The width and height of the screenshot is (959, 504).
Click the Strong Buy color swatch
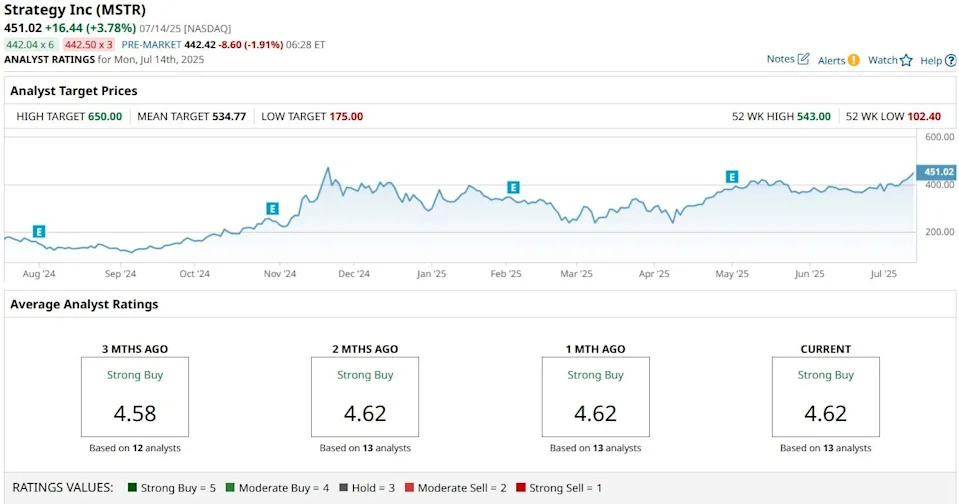click(132, 487)
